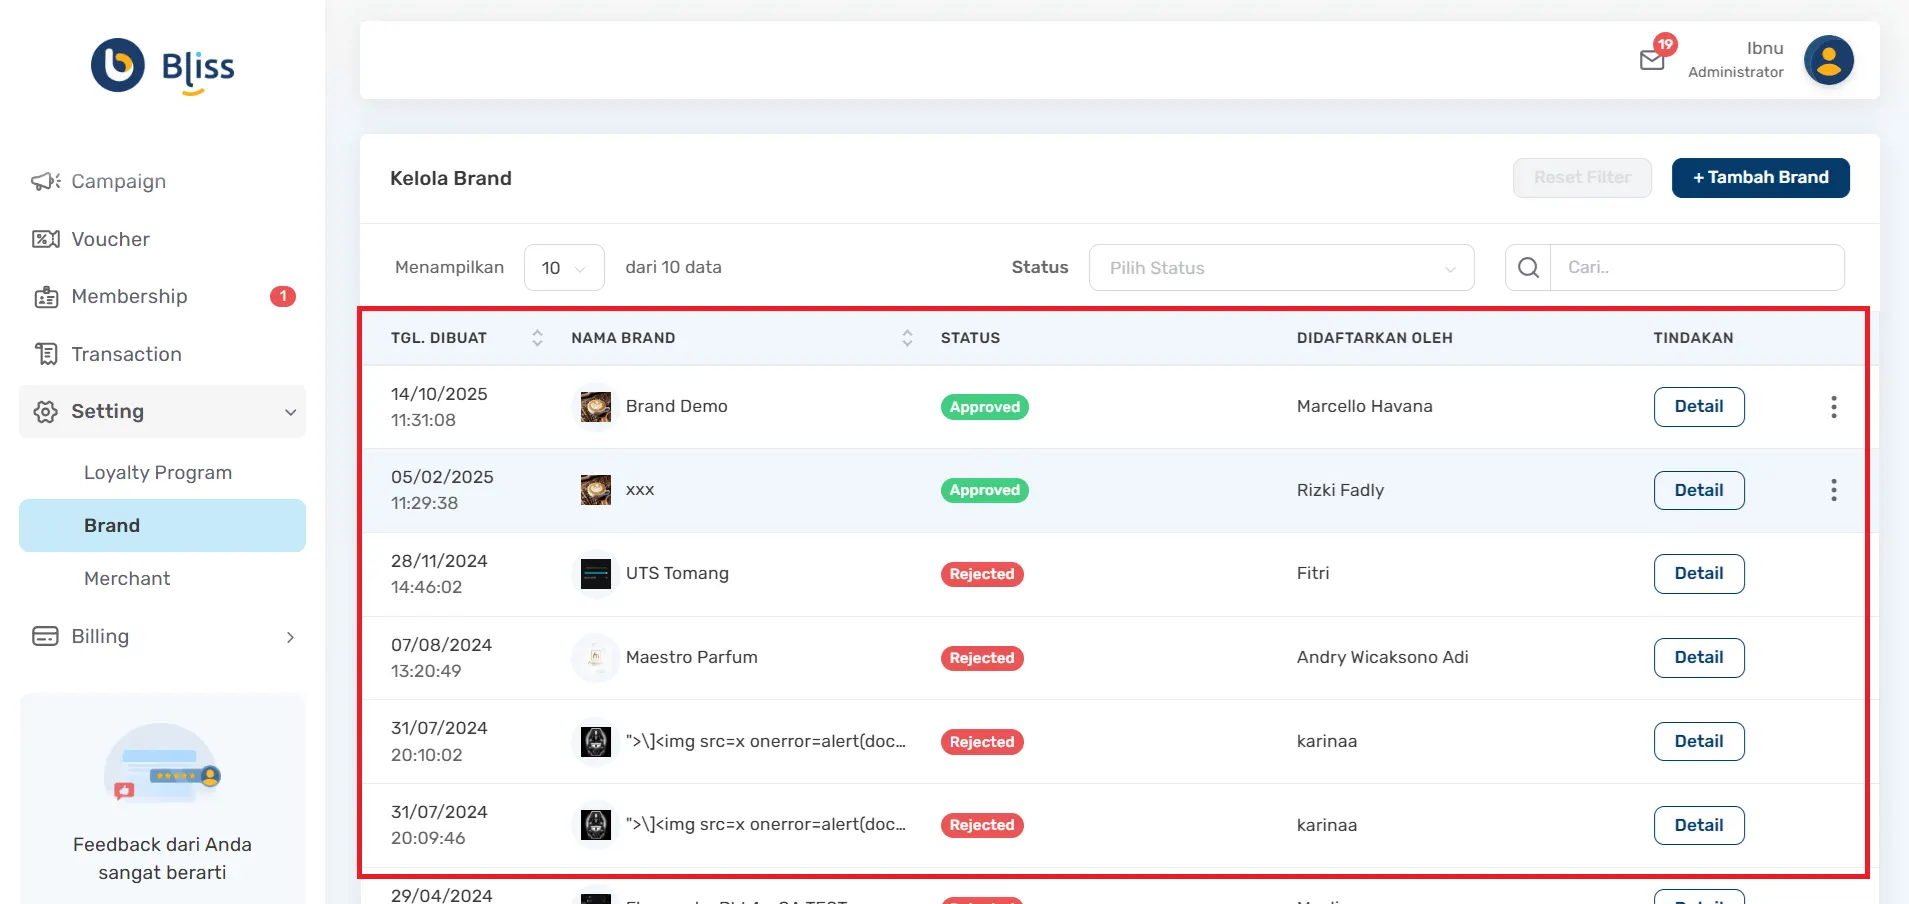
Task: Select Merchant under Setting
Action: 127,579
